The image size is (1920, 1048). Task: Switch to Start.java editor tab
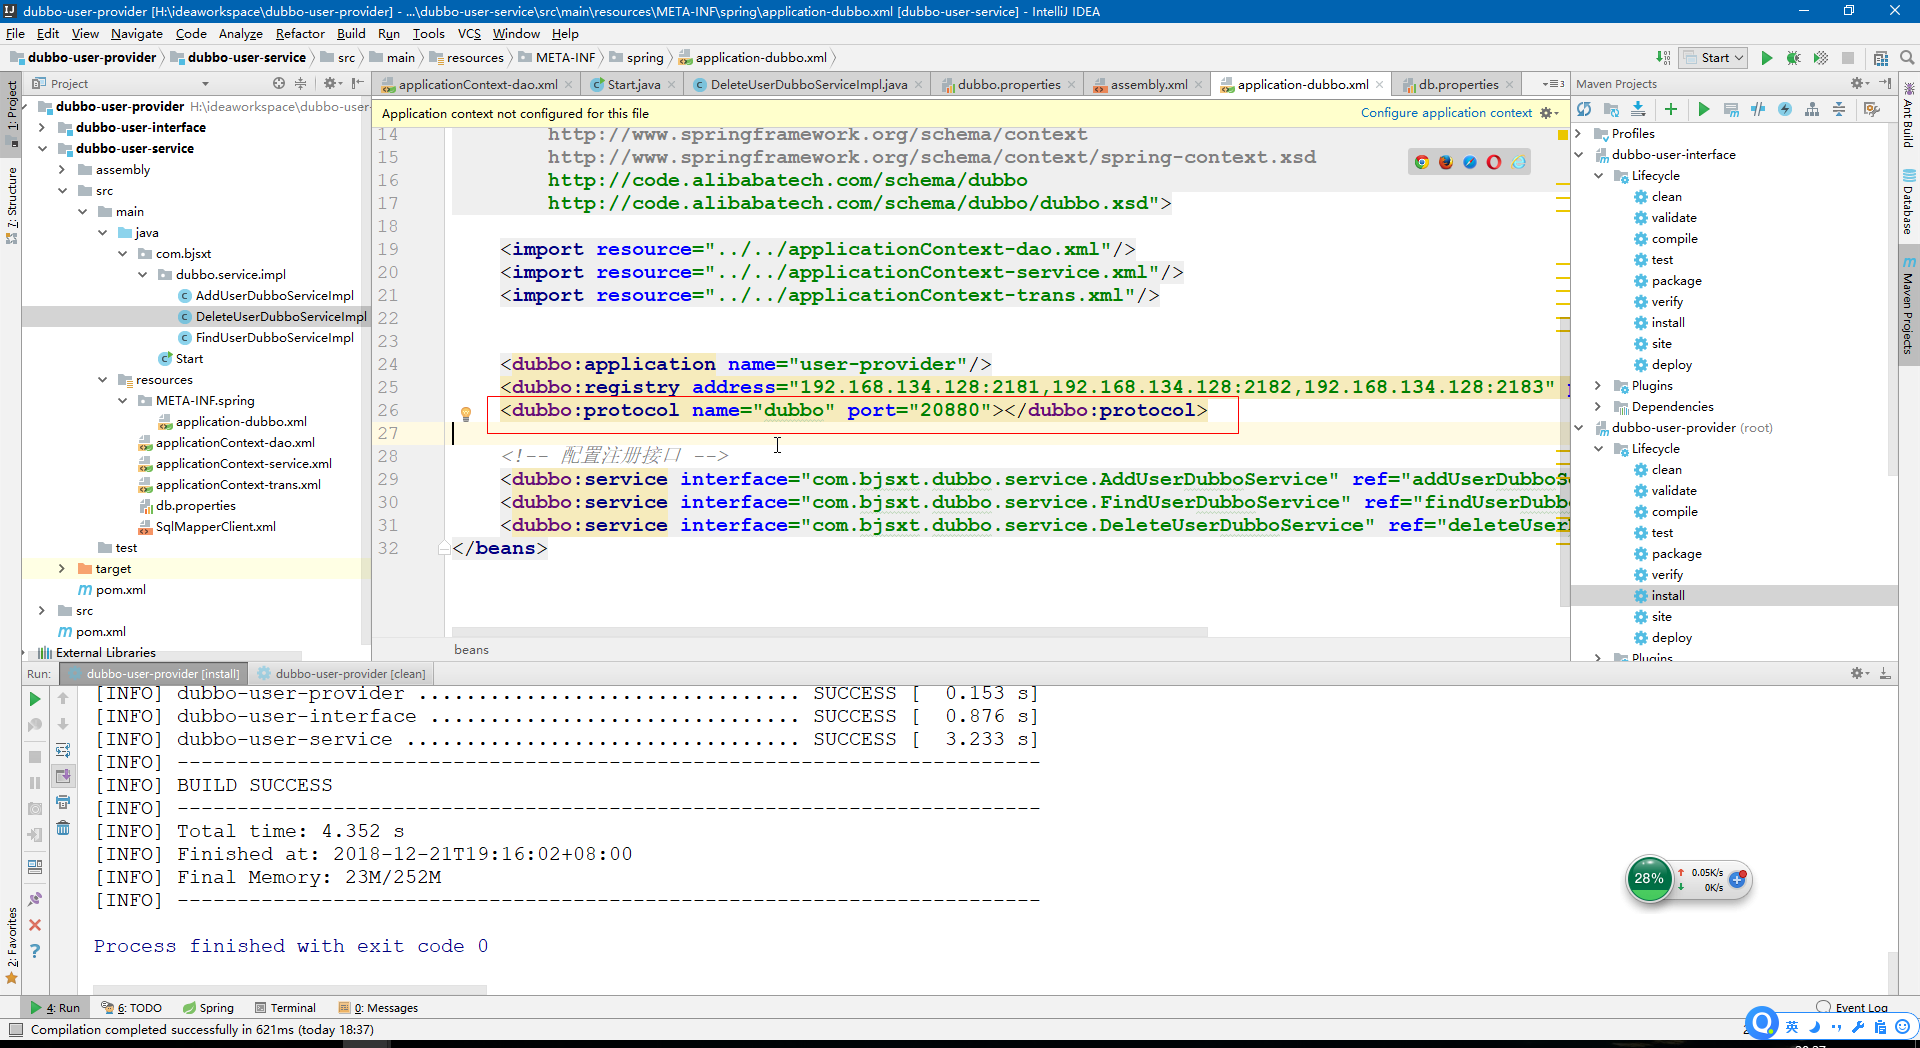(633, 84)
